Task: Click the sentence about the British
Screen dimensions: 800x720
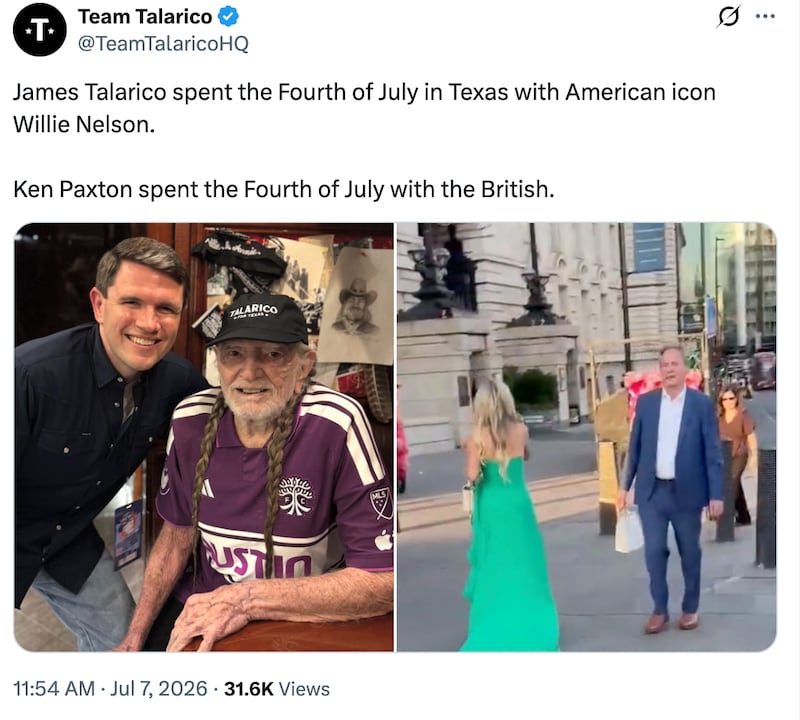Action: tap(284, 189)
